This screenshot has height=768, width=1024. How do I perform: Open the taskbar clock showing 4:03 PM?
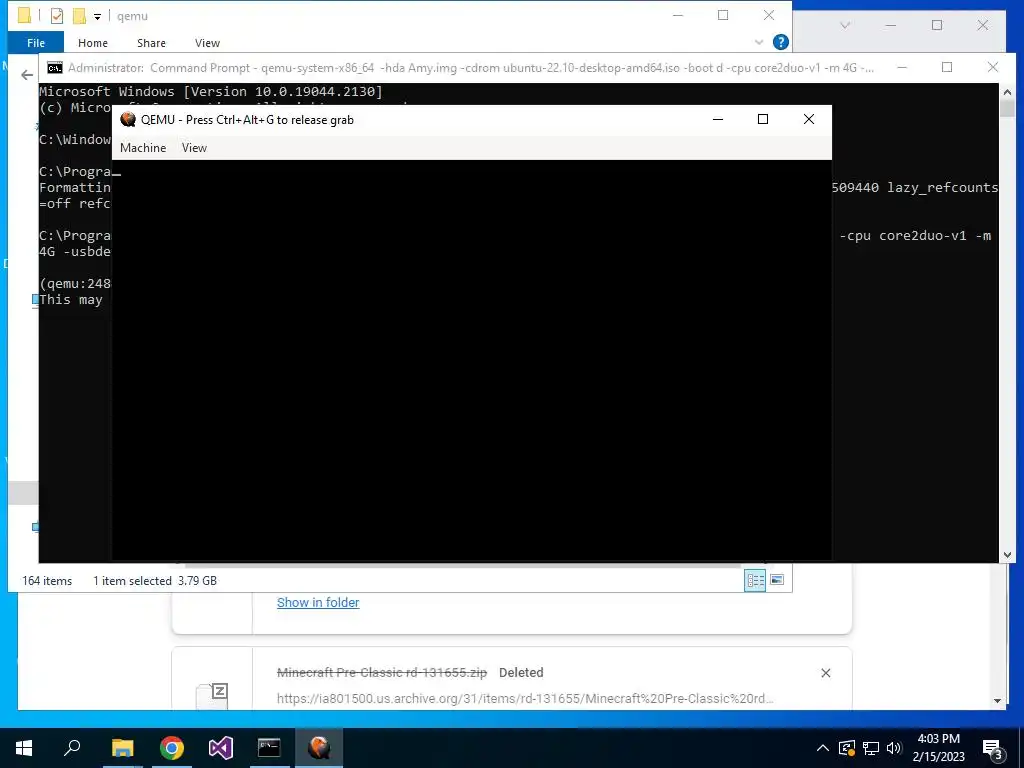pos(938,748)
